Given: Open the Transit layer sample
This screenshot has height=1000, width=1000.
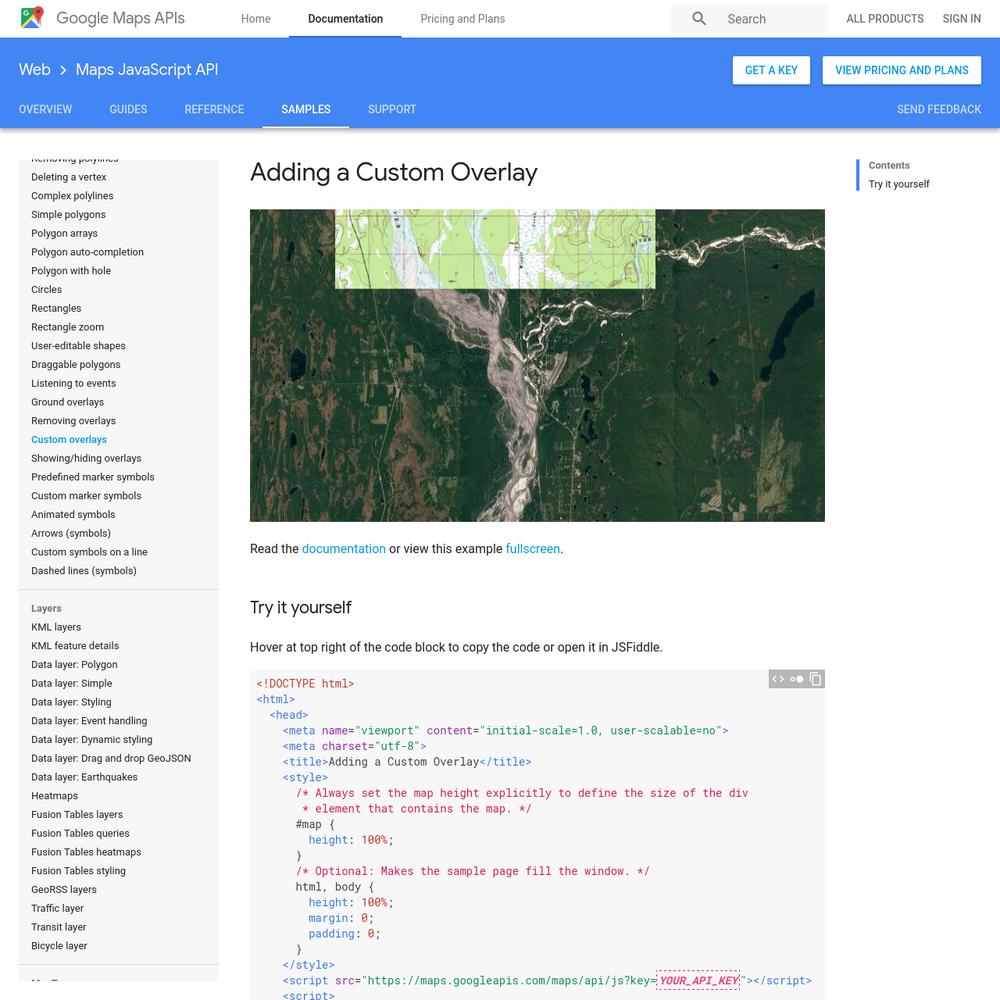Looking at the screenshot, I should tap(59, 927).
